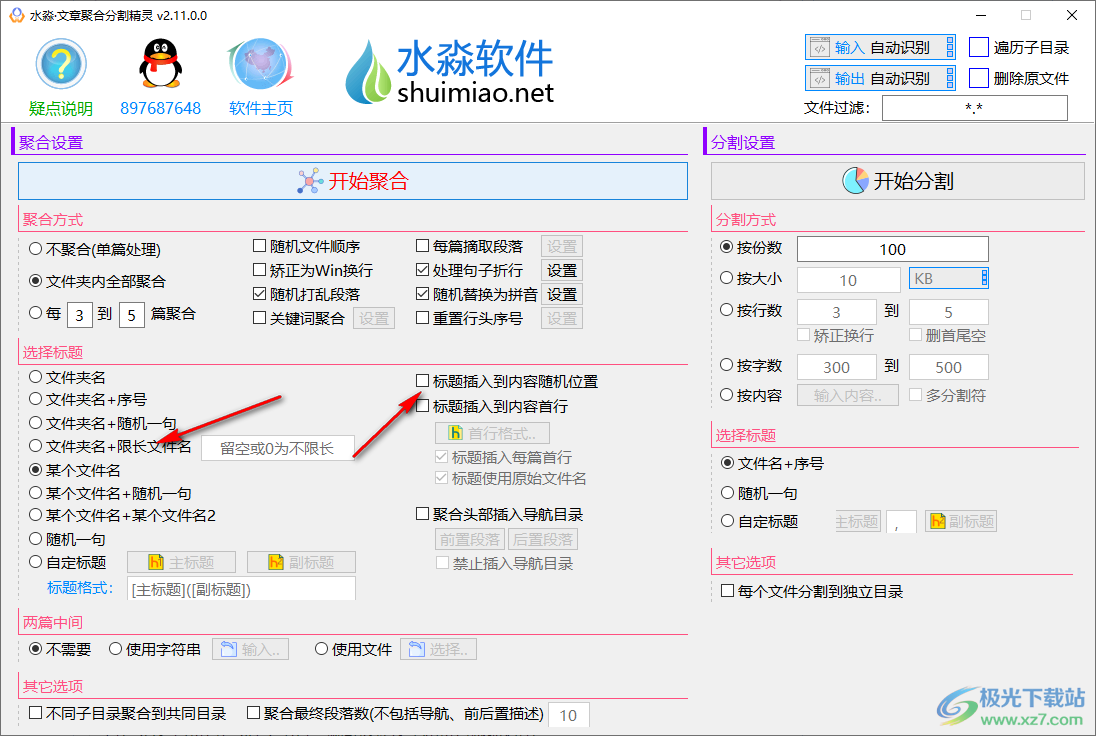Click 设置 button next to 处理句子折行
This screenshot has height=736, width=1096.
point(562,270)
